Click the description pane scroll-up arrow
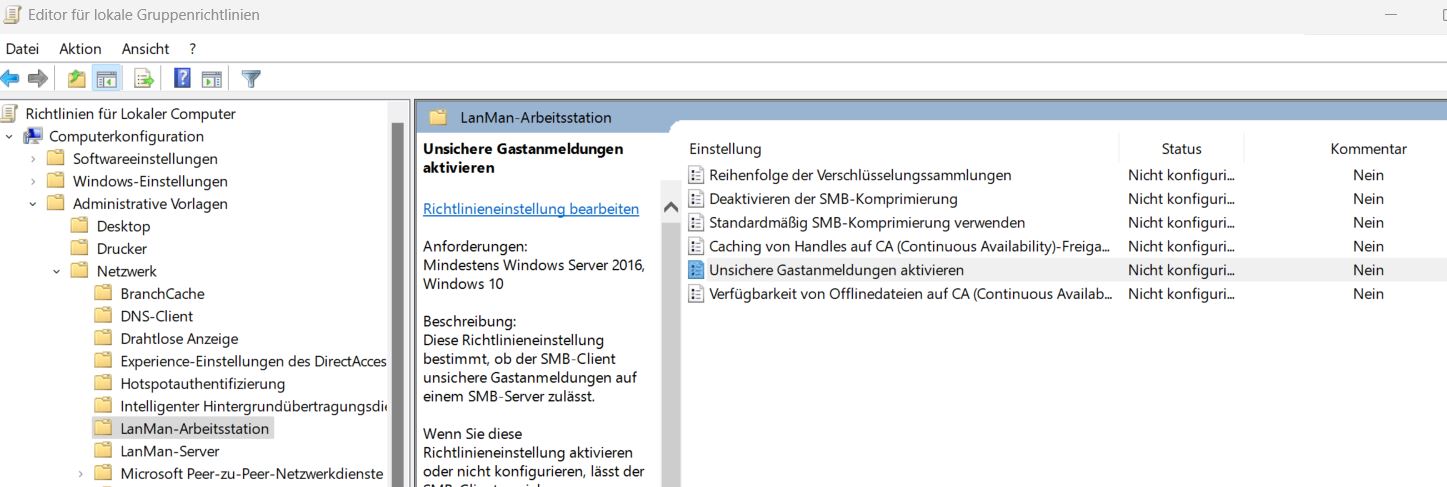Image resolution: width=1447 pixels, height=487 pixels. (670, 208)
